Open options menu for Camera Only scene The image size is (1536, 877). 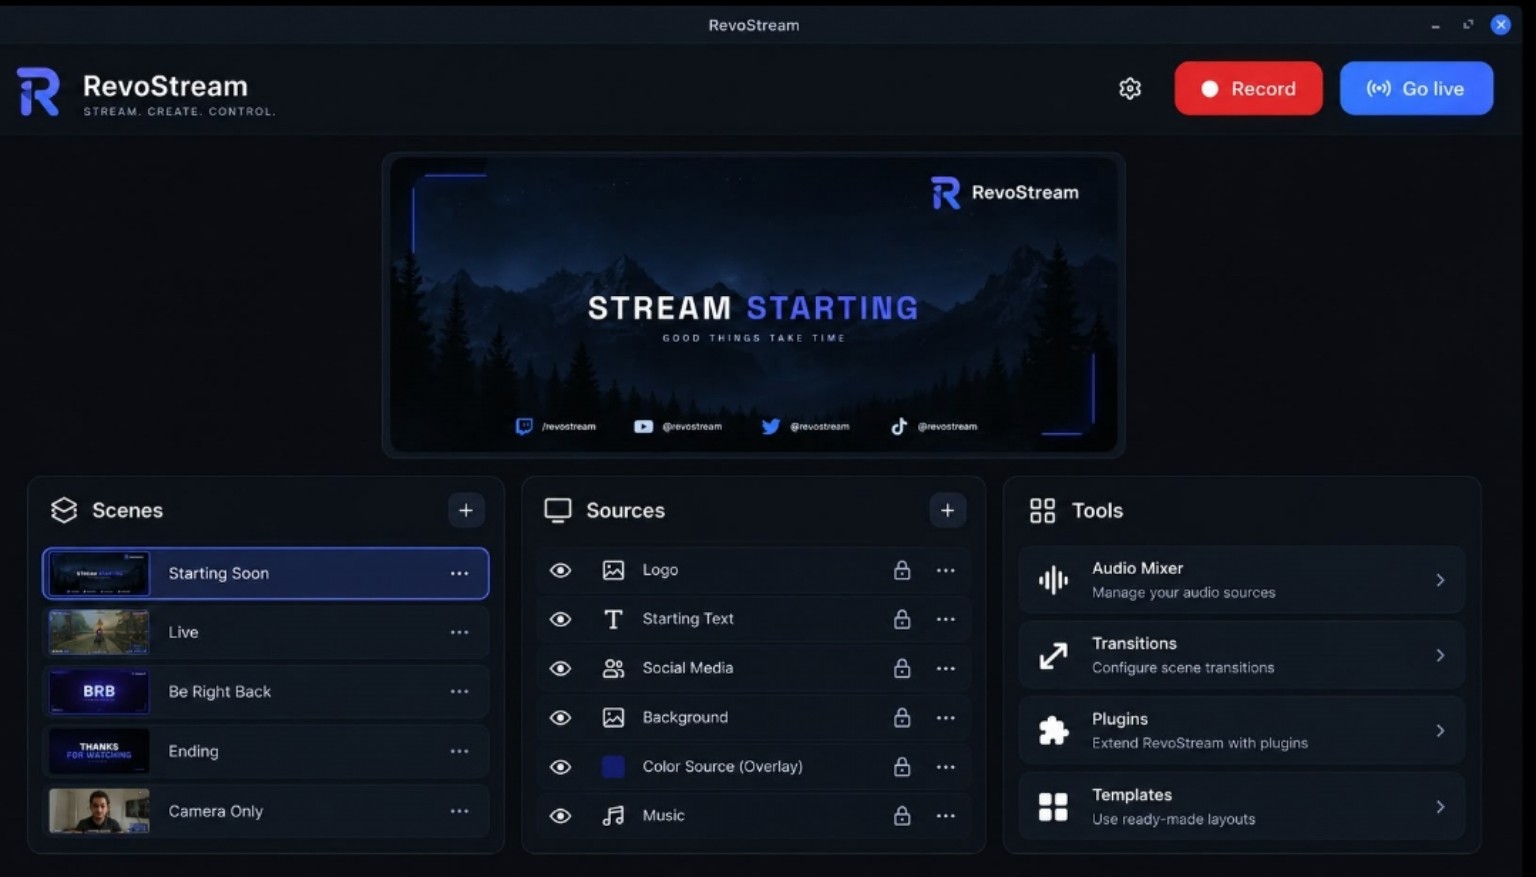point(459,810)
